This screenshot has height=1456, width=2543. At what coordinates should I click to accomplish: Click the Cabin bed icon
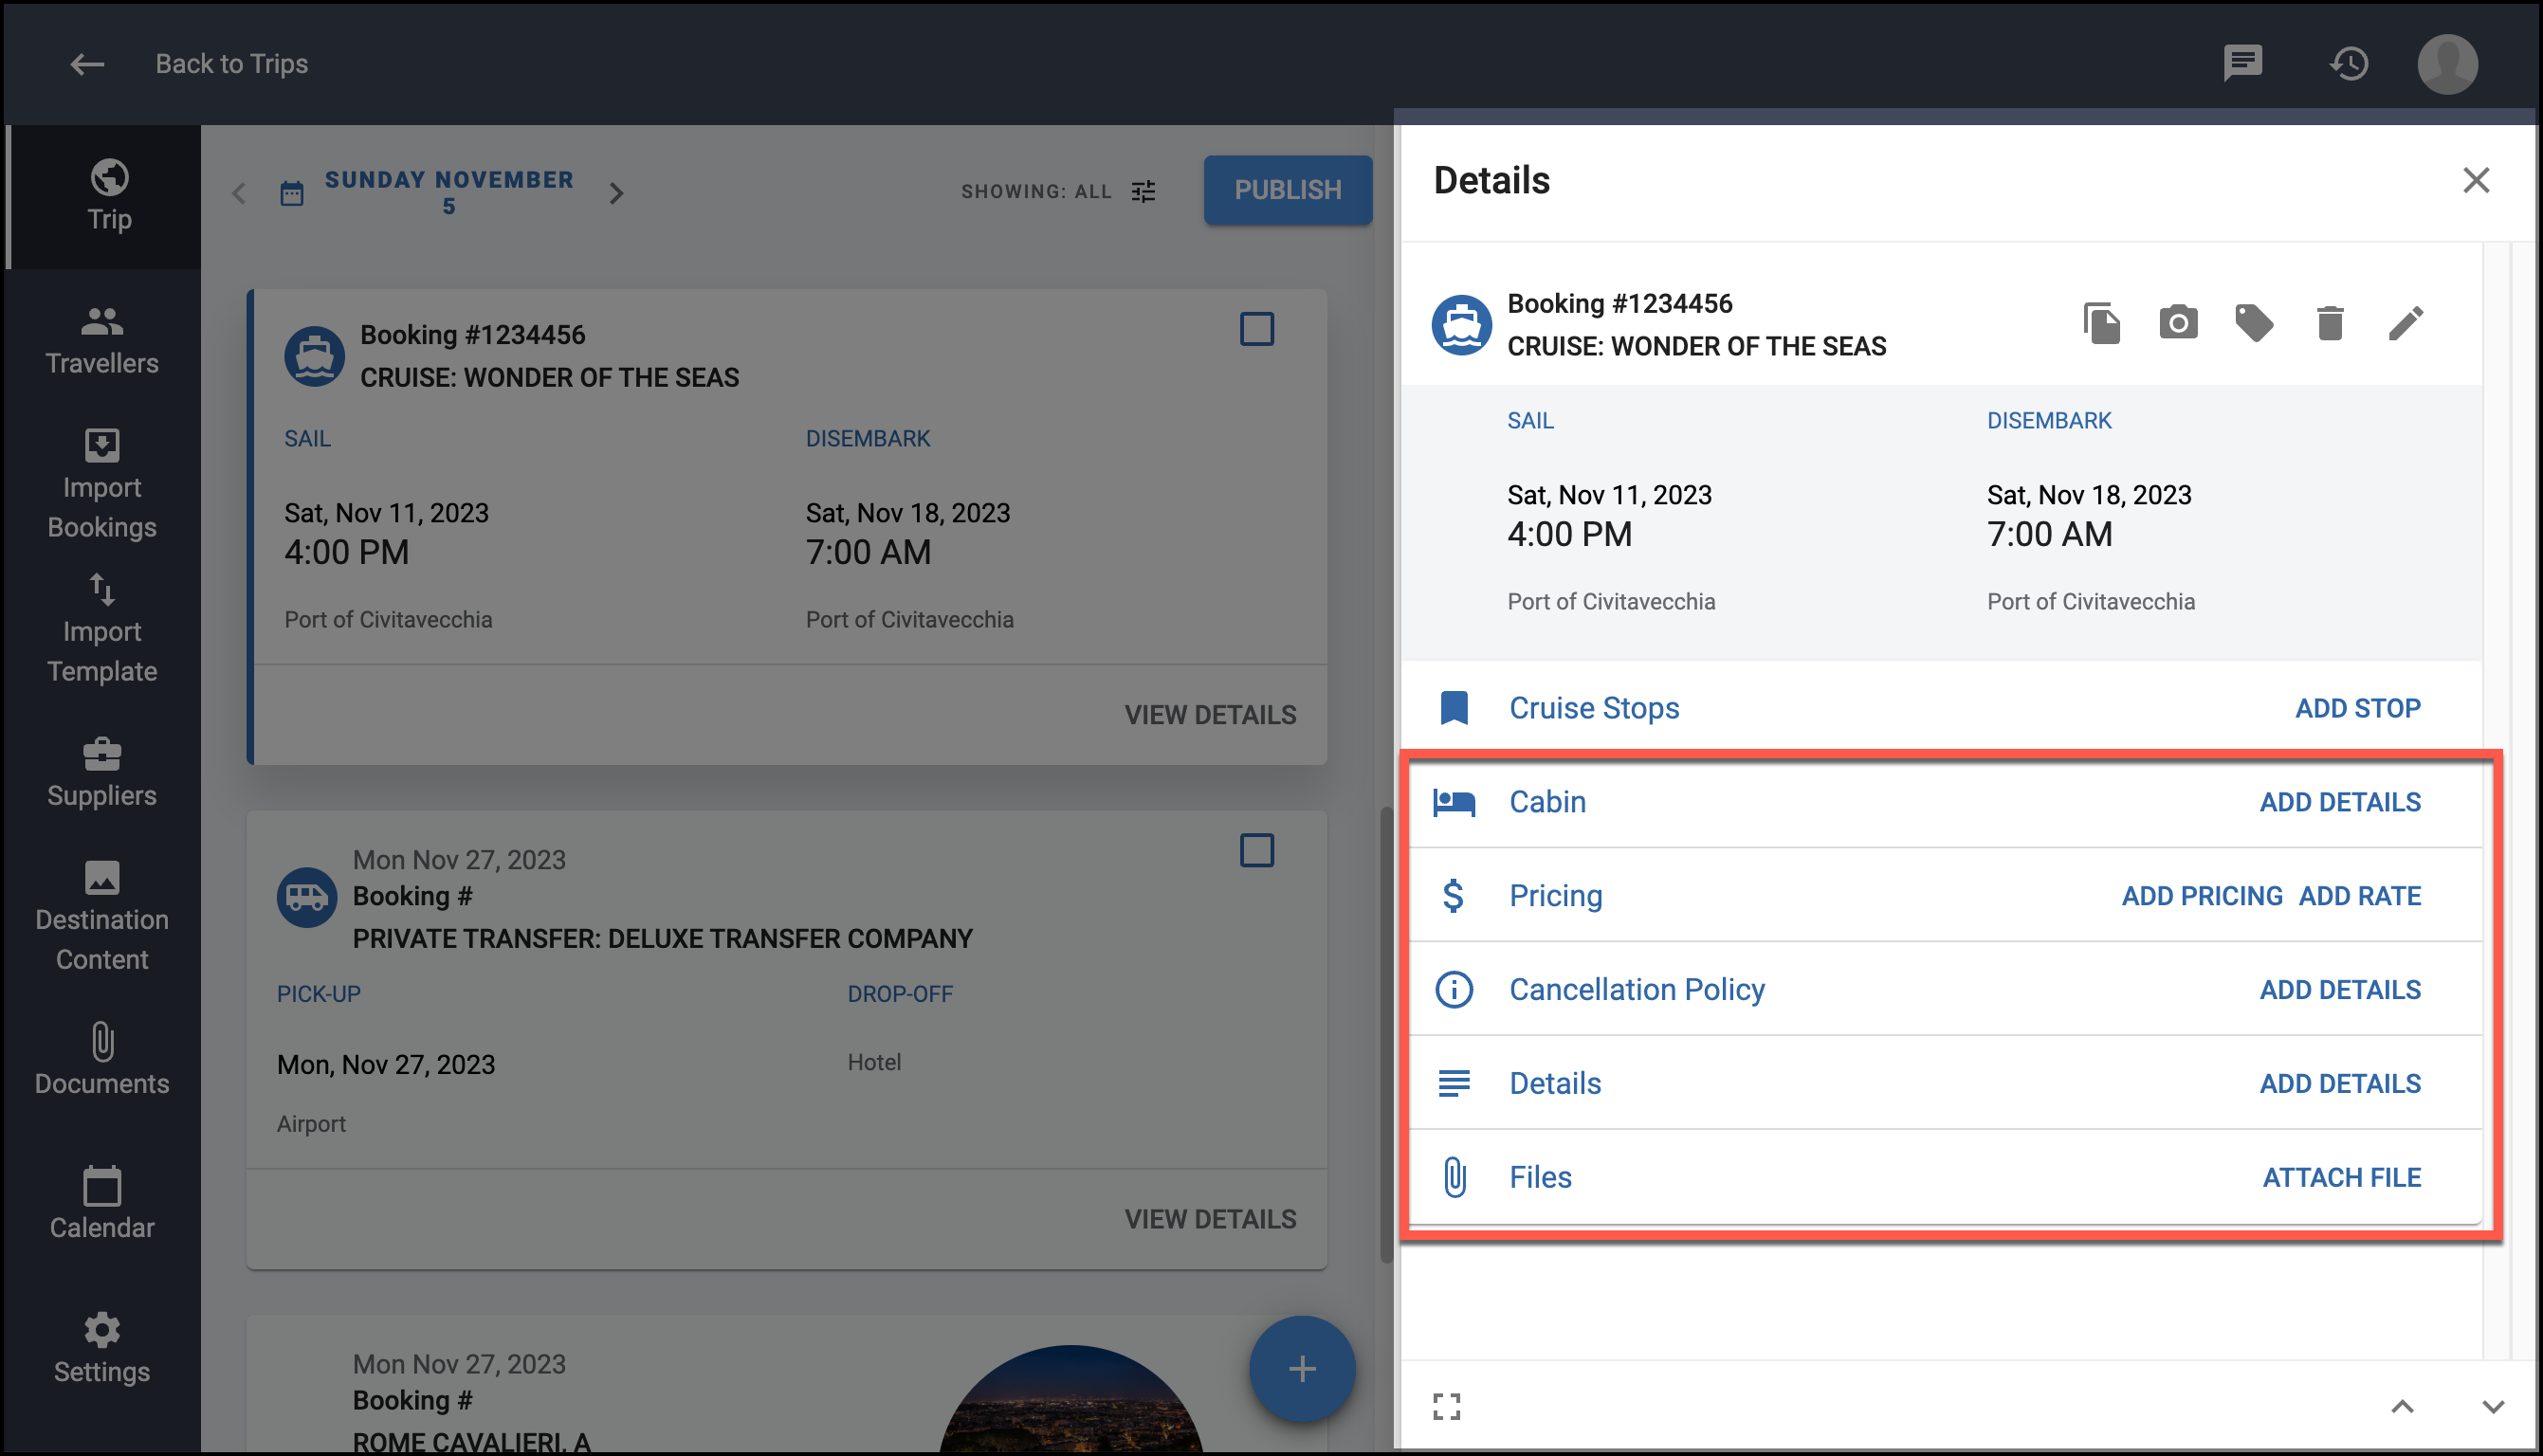coord(1454,802)
